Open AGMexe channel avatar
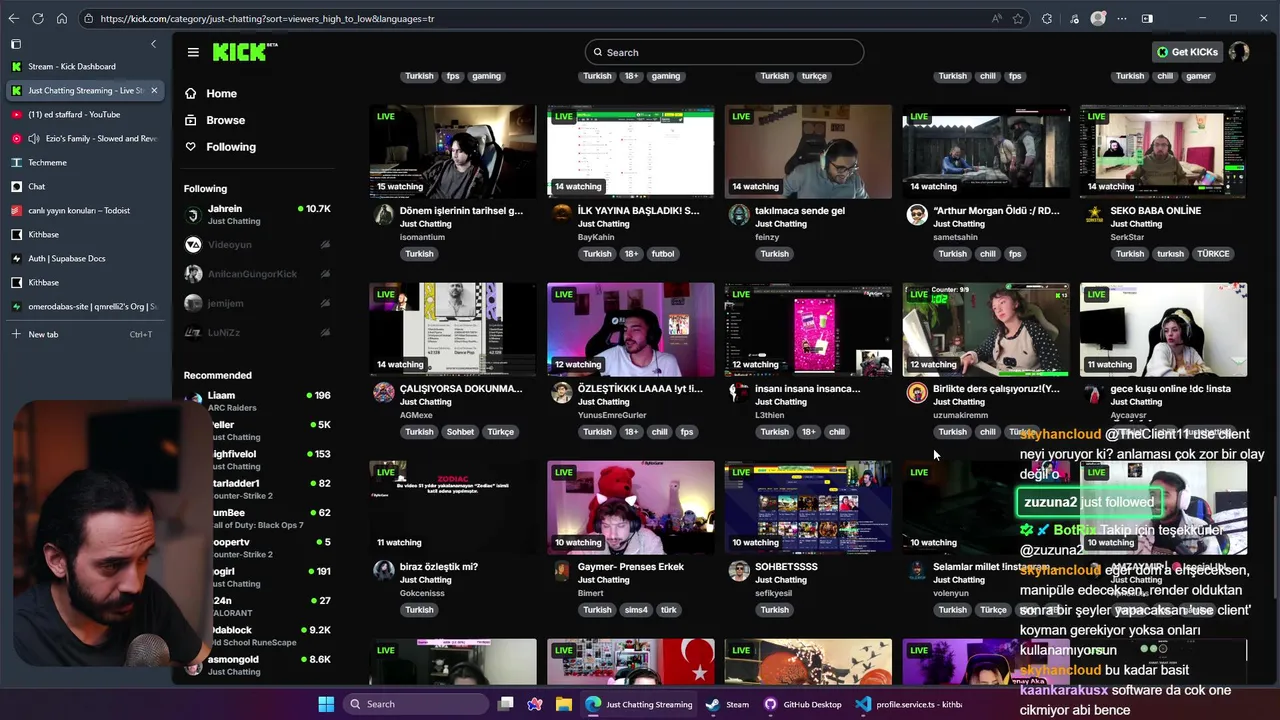 tap(383, 392)
